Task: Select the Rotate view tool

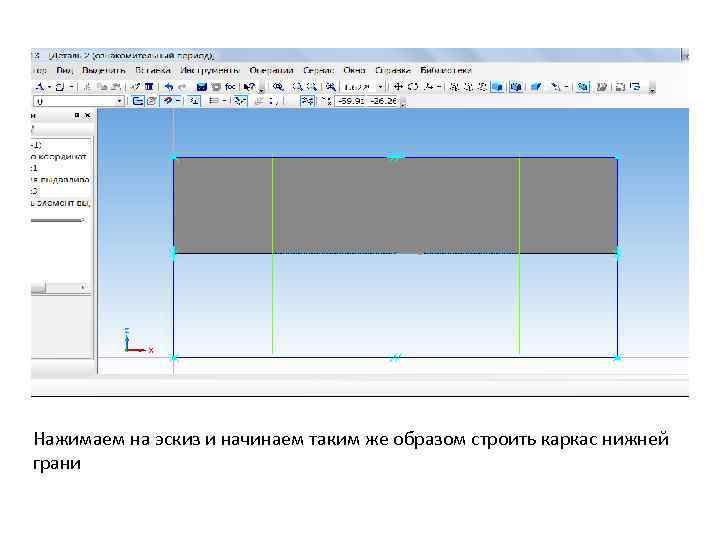Action: pyautogui.click(x=413, y=86)
